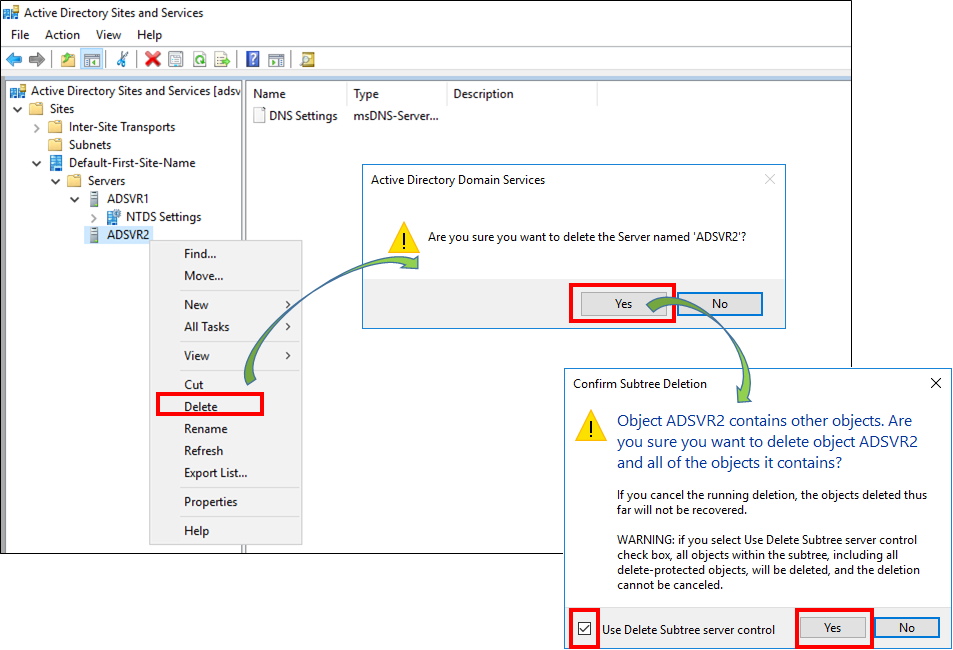Close the Confirm Subtree Deletion dialog
Screen dimensions: 953x650
(936, 383)
